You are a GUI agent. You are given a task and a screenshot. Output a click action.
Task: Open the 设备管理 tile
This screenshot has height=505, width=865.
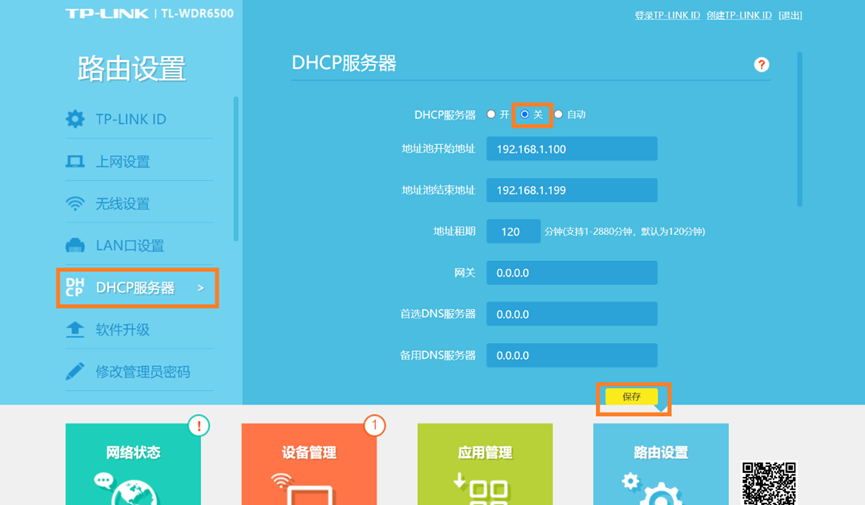309,465
